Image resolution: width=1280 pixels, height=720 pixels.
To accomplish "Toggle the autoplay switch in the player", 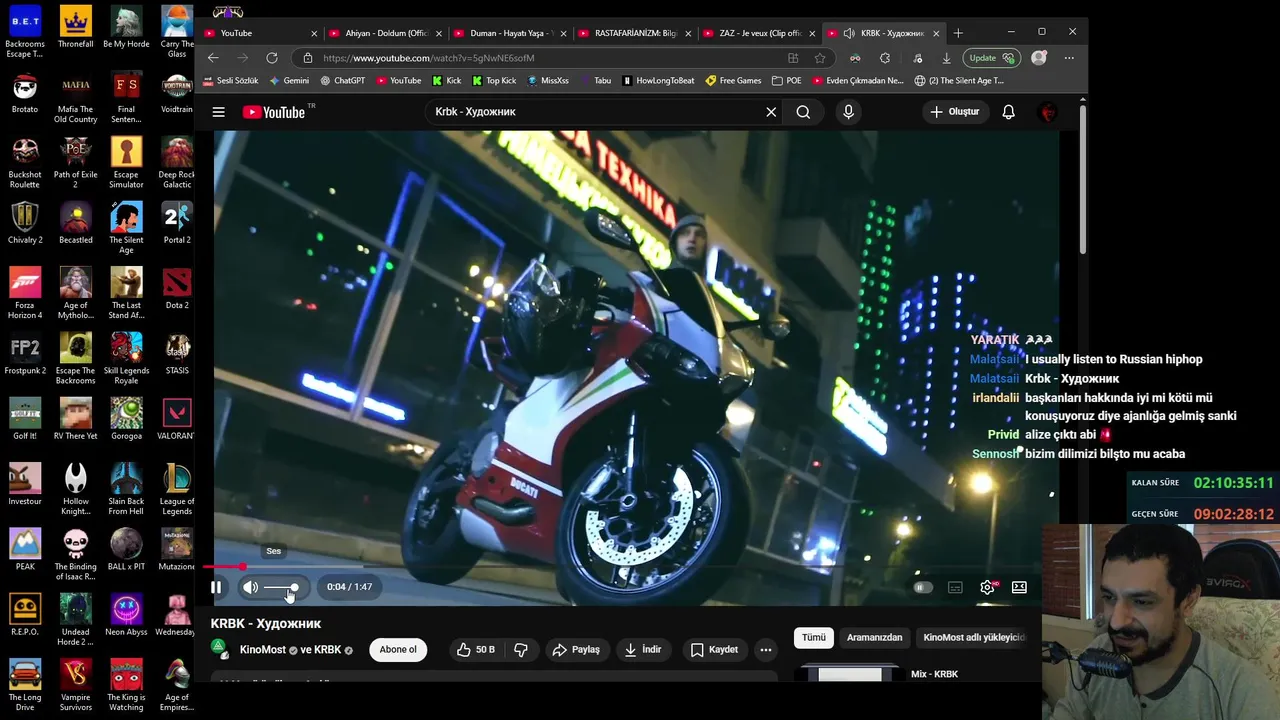I will click(923, 588).
